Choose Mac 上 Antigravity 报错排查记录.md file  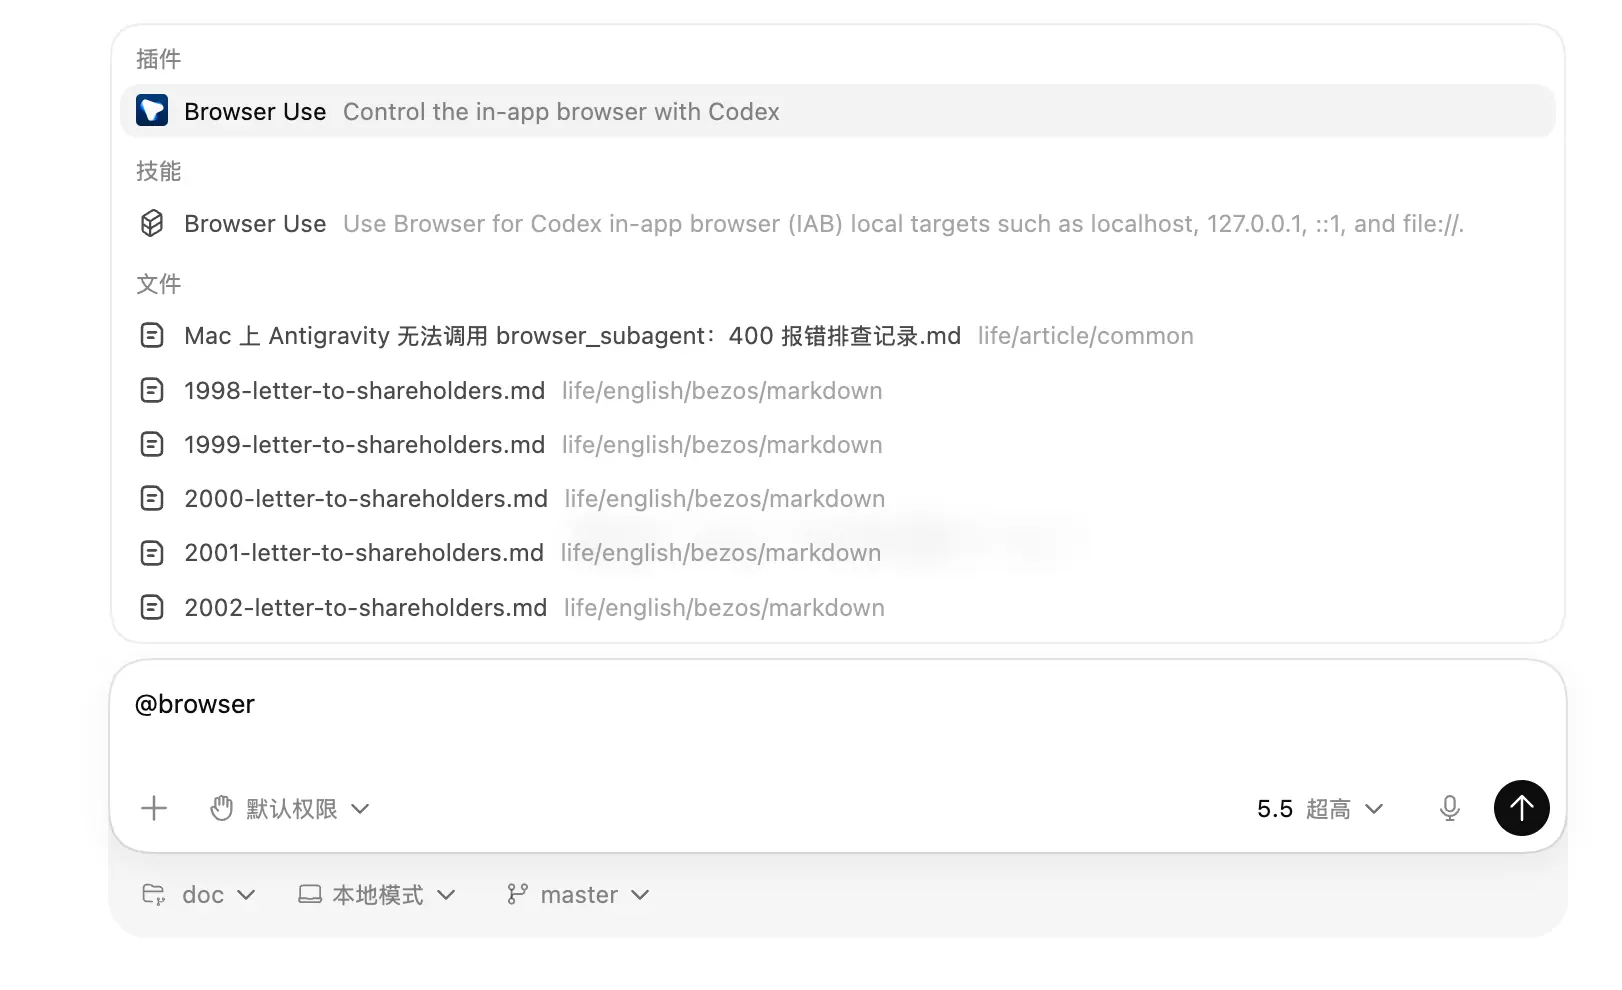838,335
